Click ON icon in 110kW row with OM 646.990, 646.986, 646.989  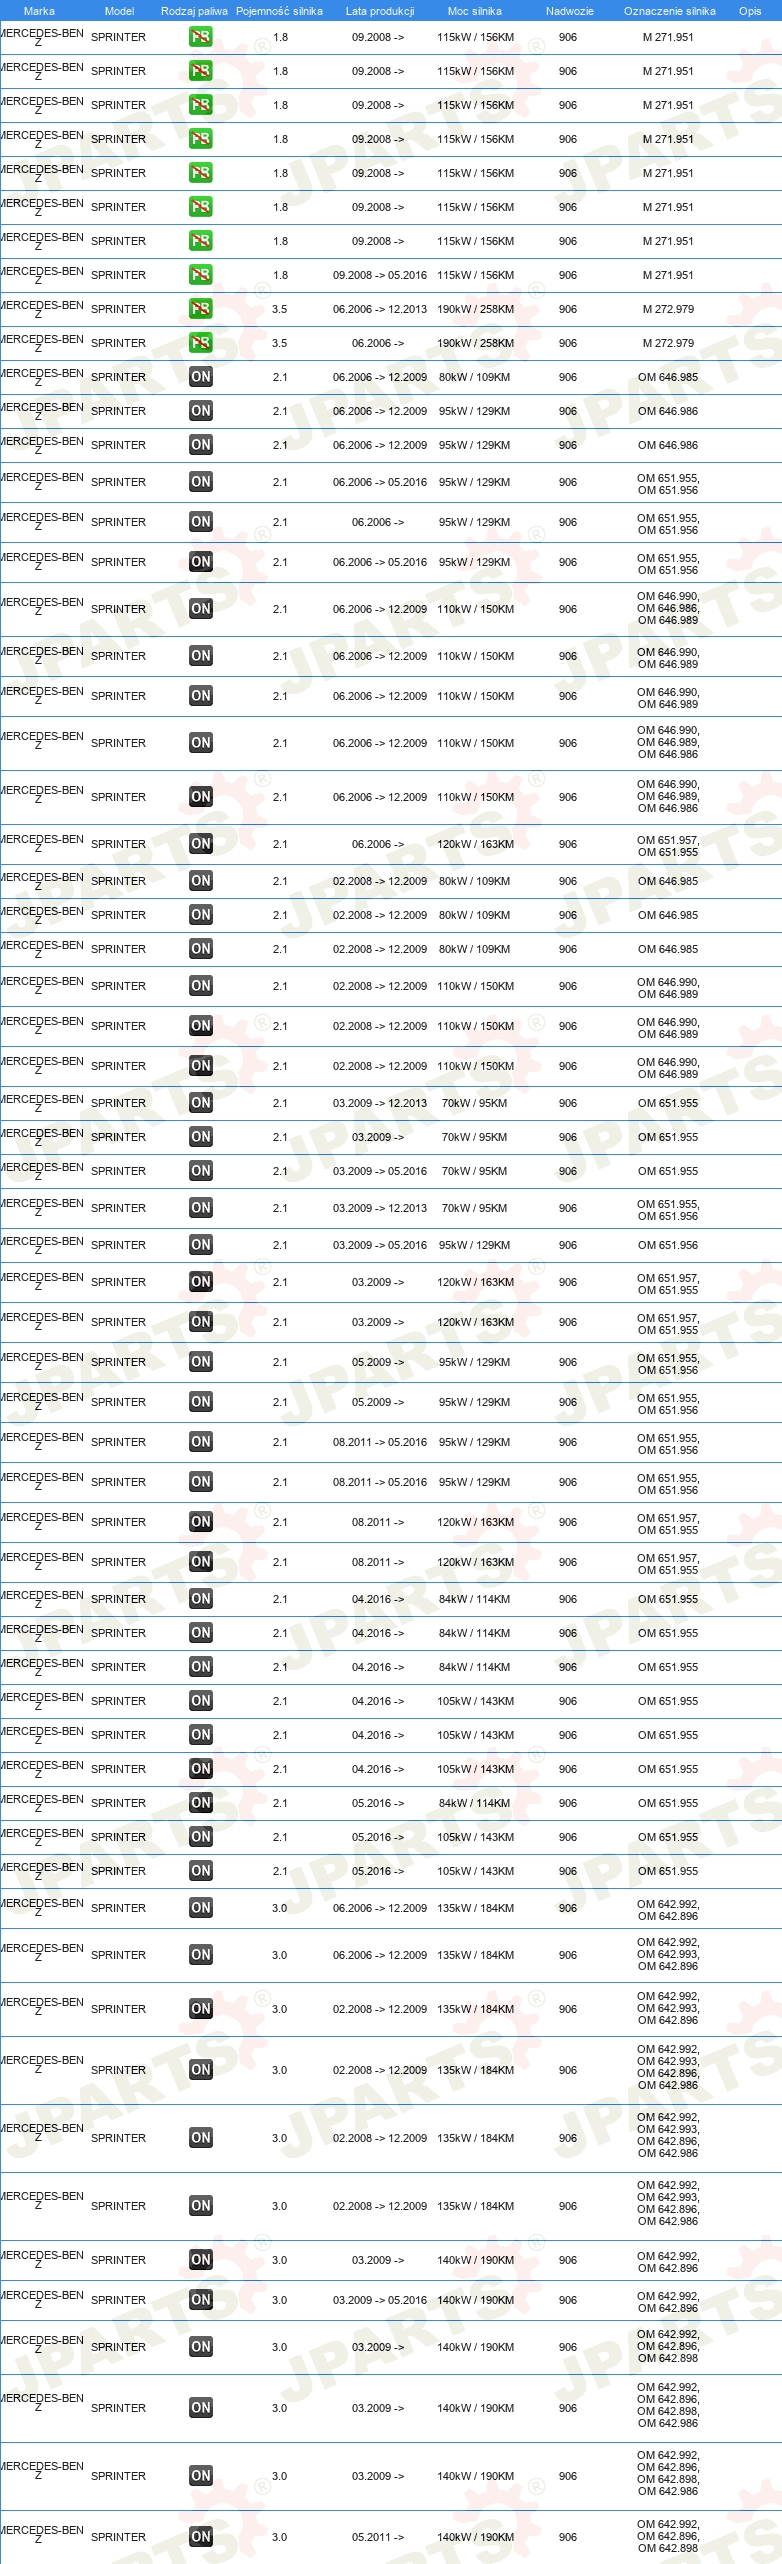[x=200, y=609]
